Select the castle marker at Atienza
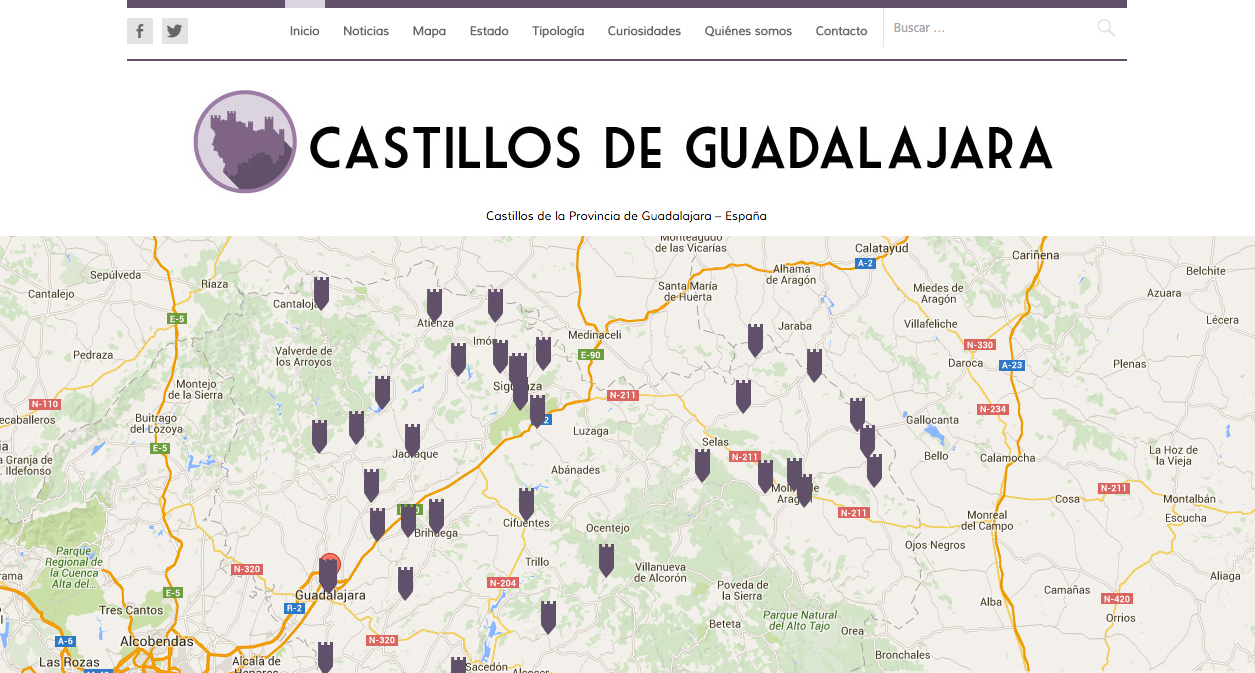1255x673 pixels. tap(434, 303)
